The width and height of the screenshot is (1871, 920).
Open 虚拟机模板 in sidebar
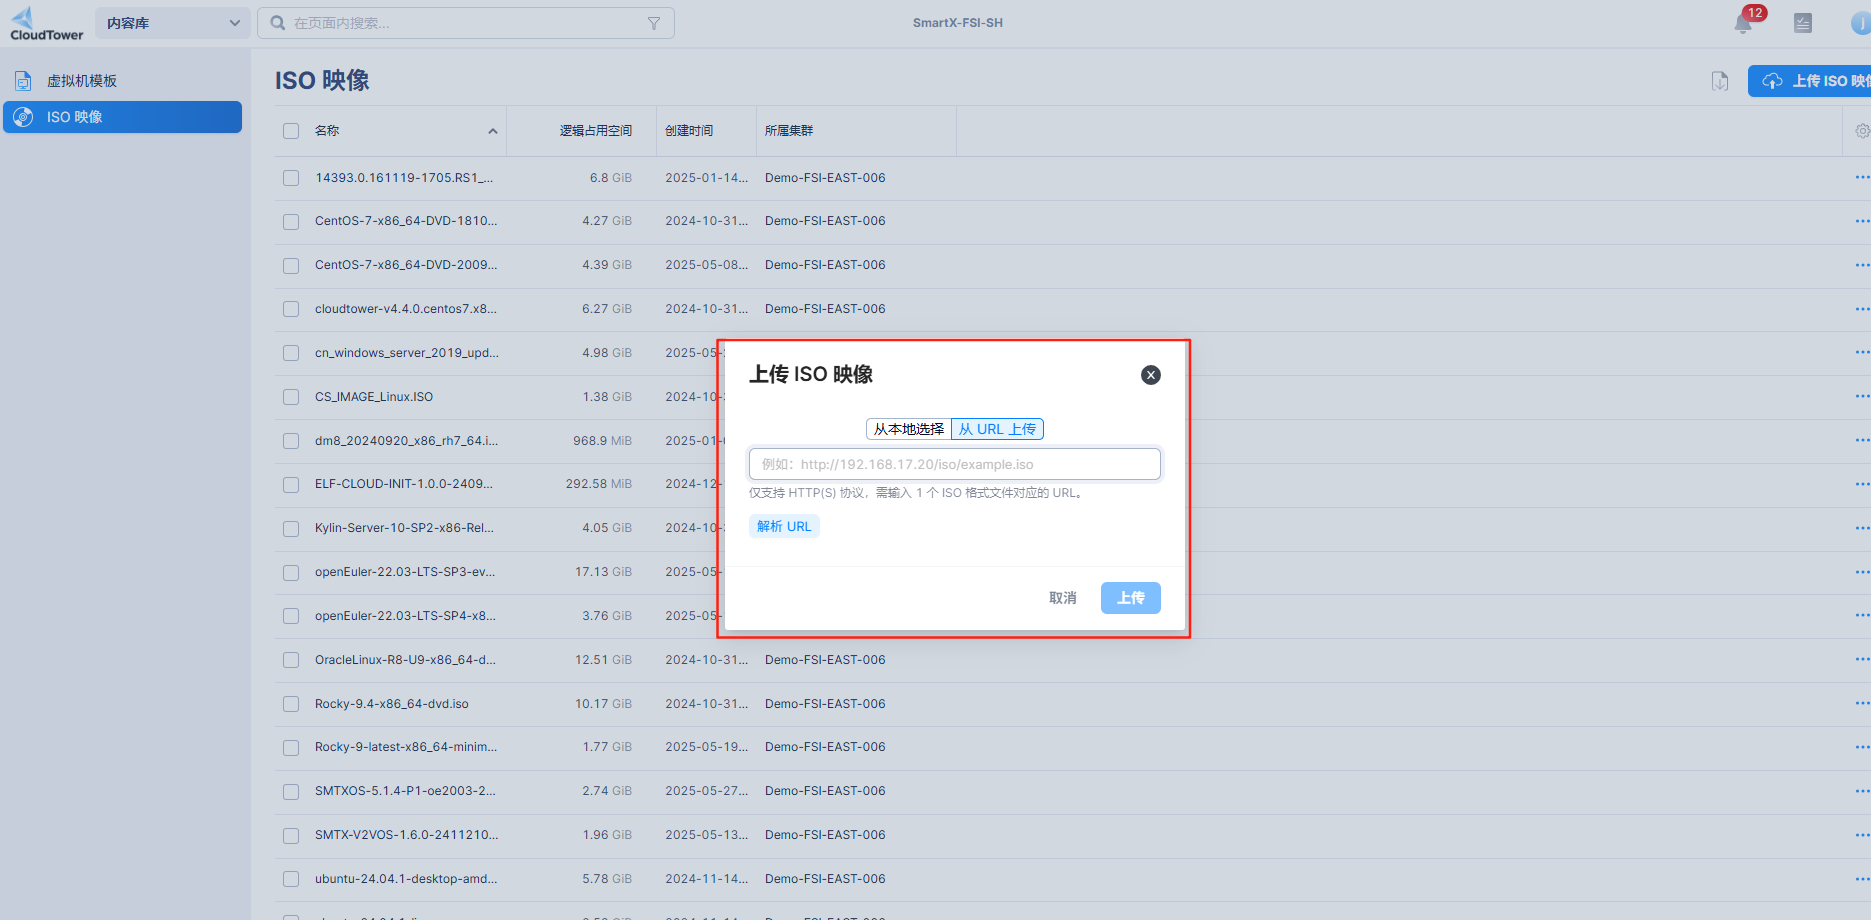click(x=82, y=81)
